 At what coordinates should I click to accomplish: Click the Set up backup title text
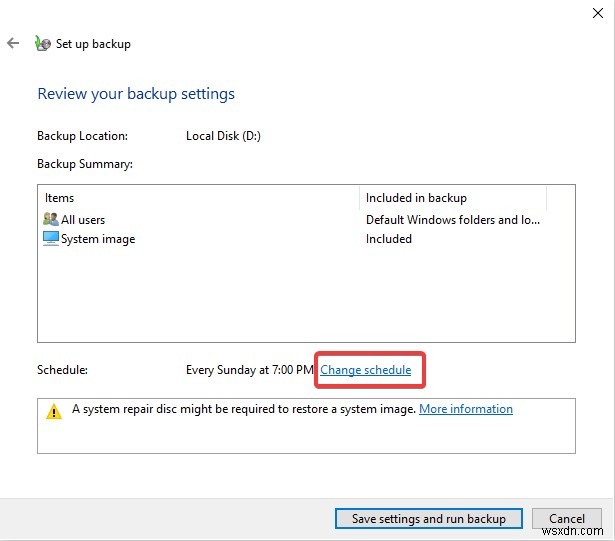[93, 44]
